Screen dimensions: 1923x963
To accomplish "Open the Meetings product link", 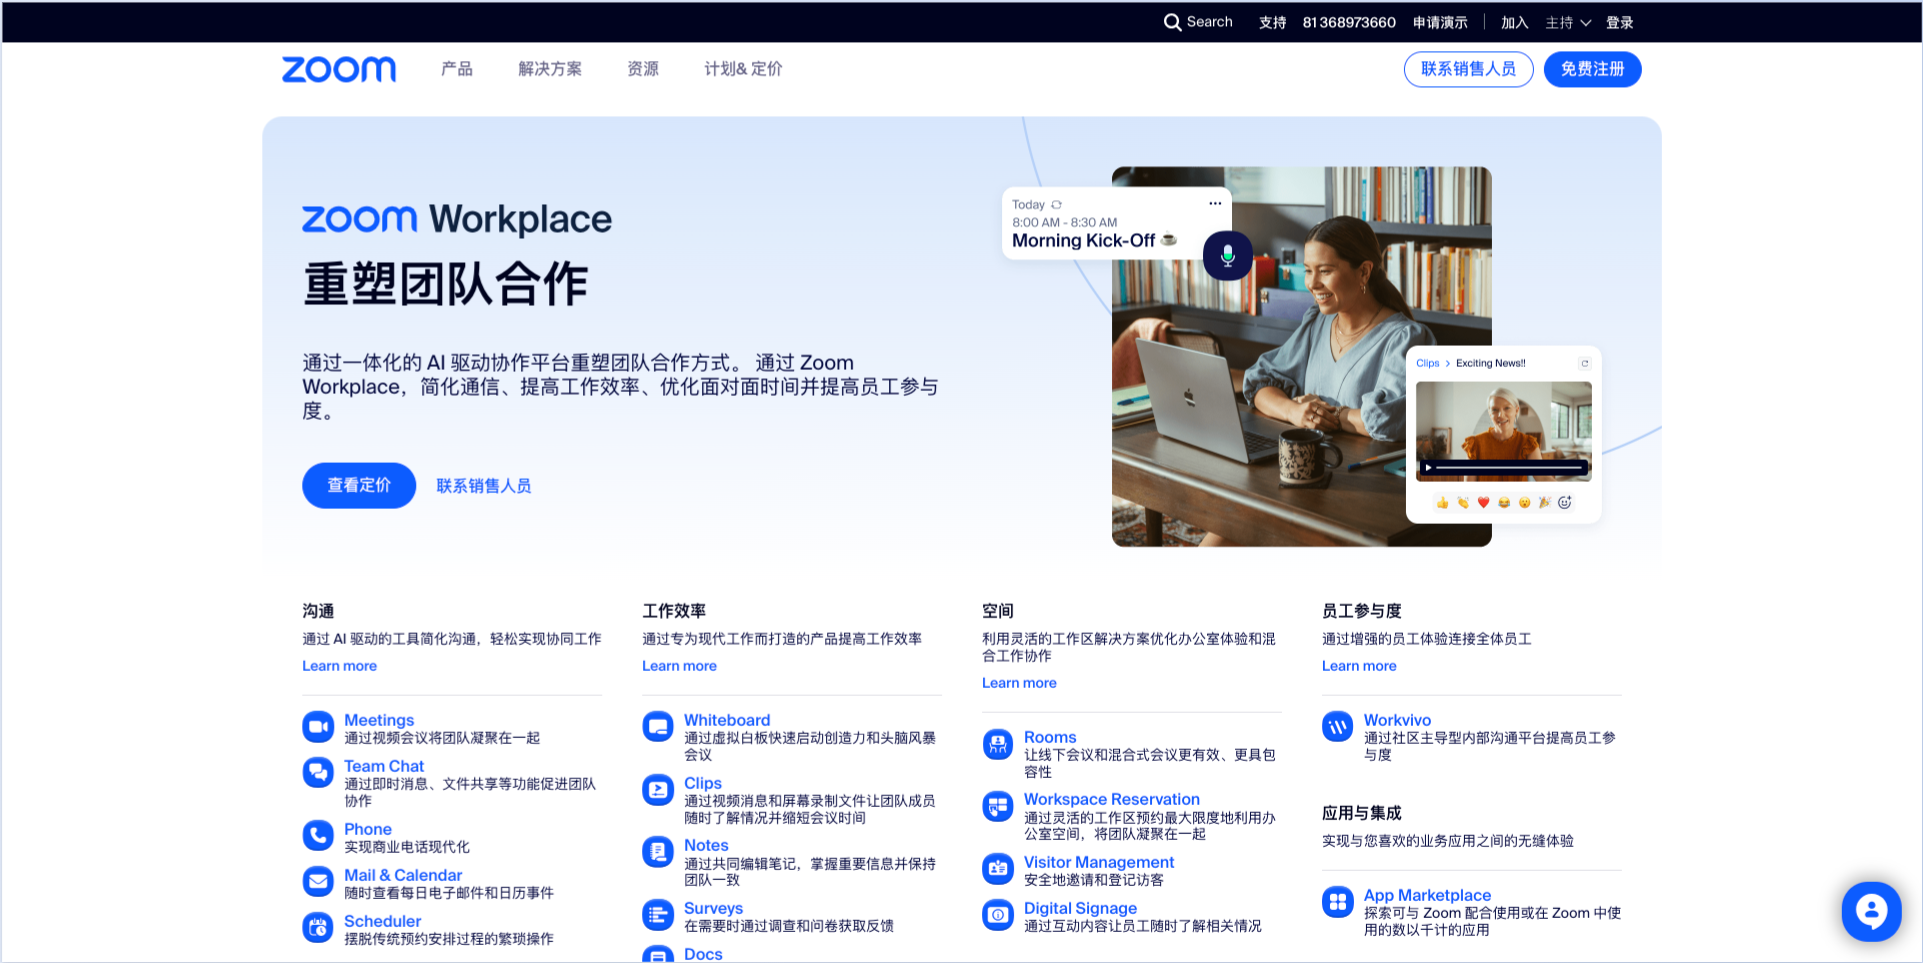I will pos(379,720).
